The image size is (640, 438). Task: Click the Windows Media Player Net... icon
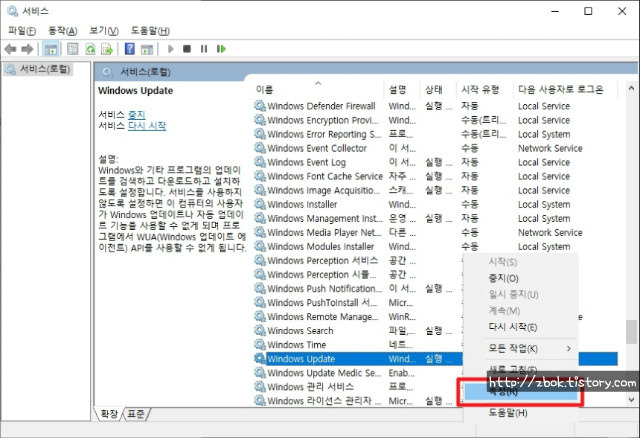point(260,232)
